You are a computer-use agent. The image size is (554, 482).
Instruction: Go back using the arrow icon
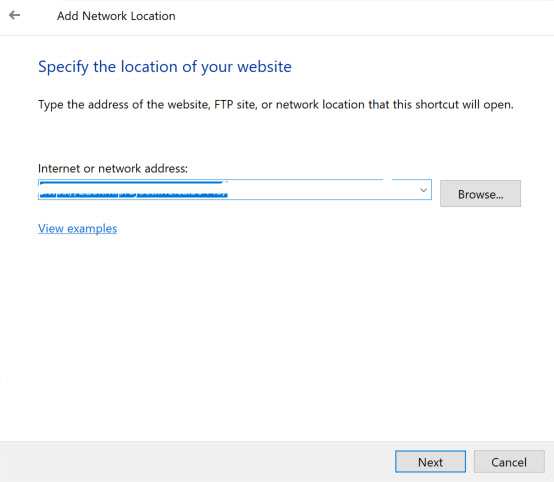click(14, 15)
